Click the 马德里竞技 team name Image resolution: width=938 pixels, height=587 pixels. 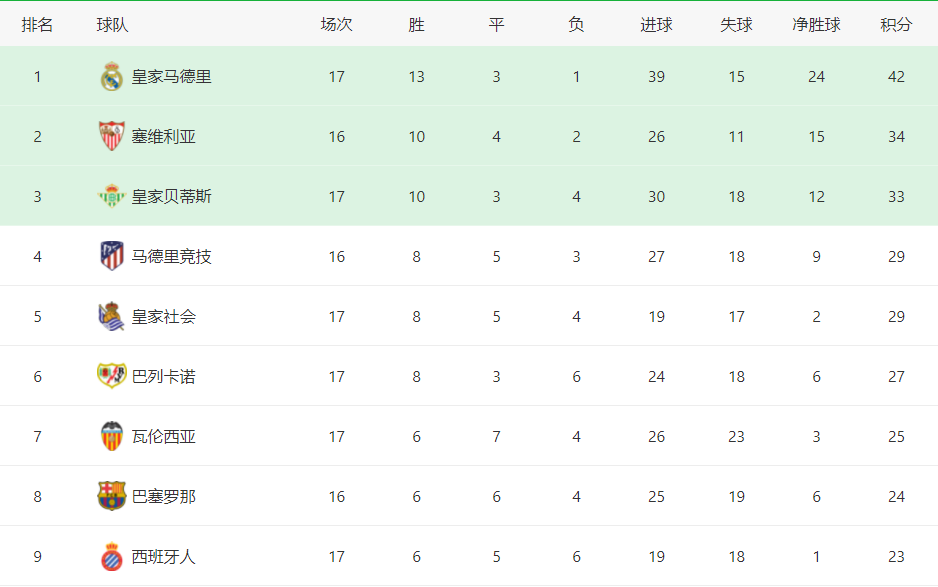(x=172, y=257)
